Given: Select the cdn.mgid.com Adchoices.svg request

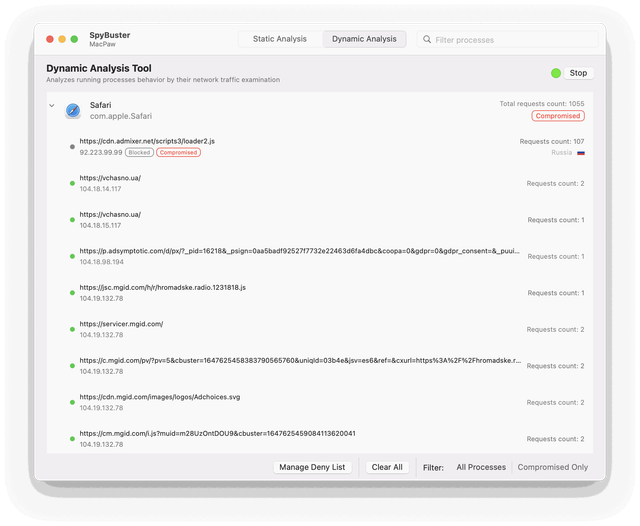Looking at the screenshot, I should (x=160, y=397).
